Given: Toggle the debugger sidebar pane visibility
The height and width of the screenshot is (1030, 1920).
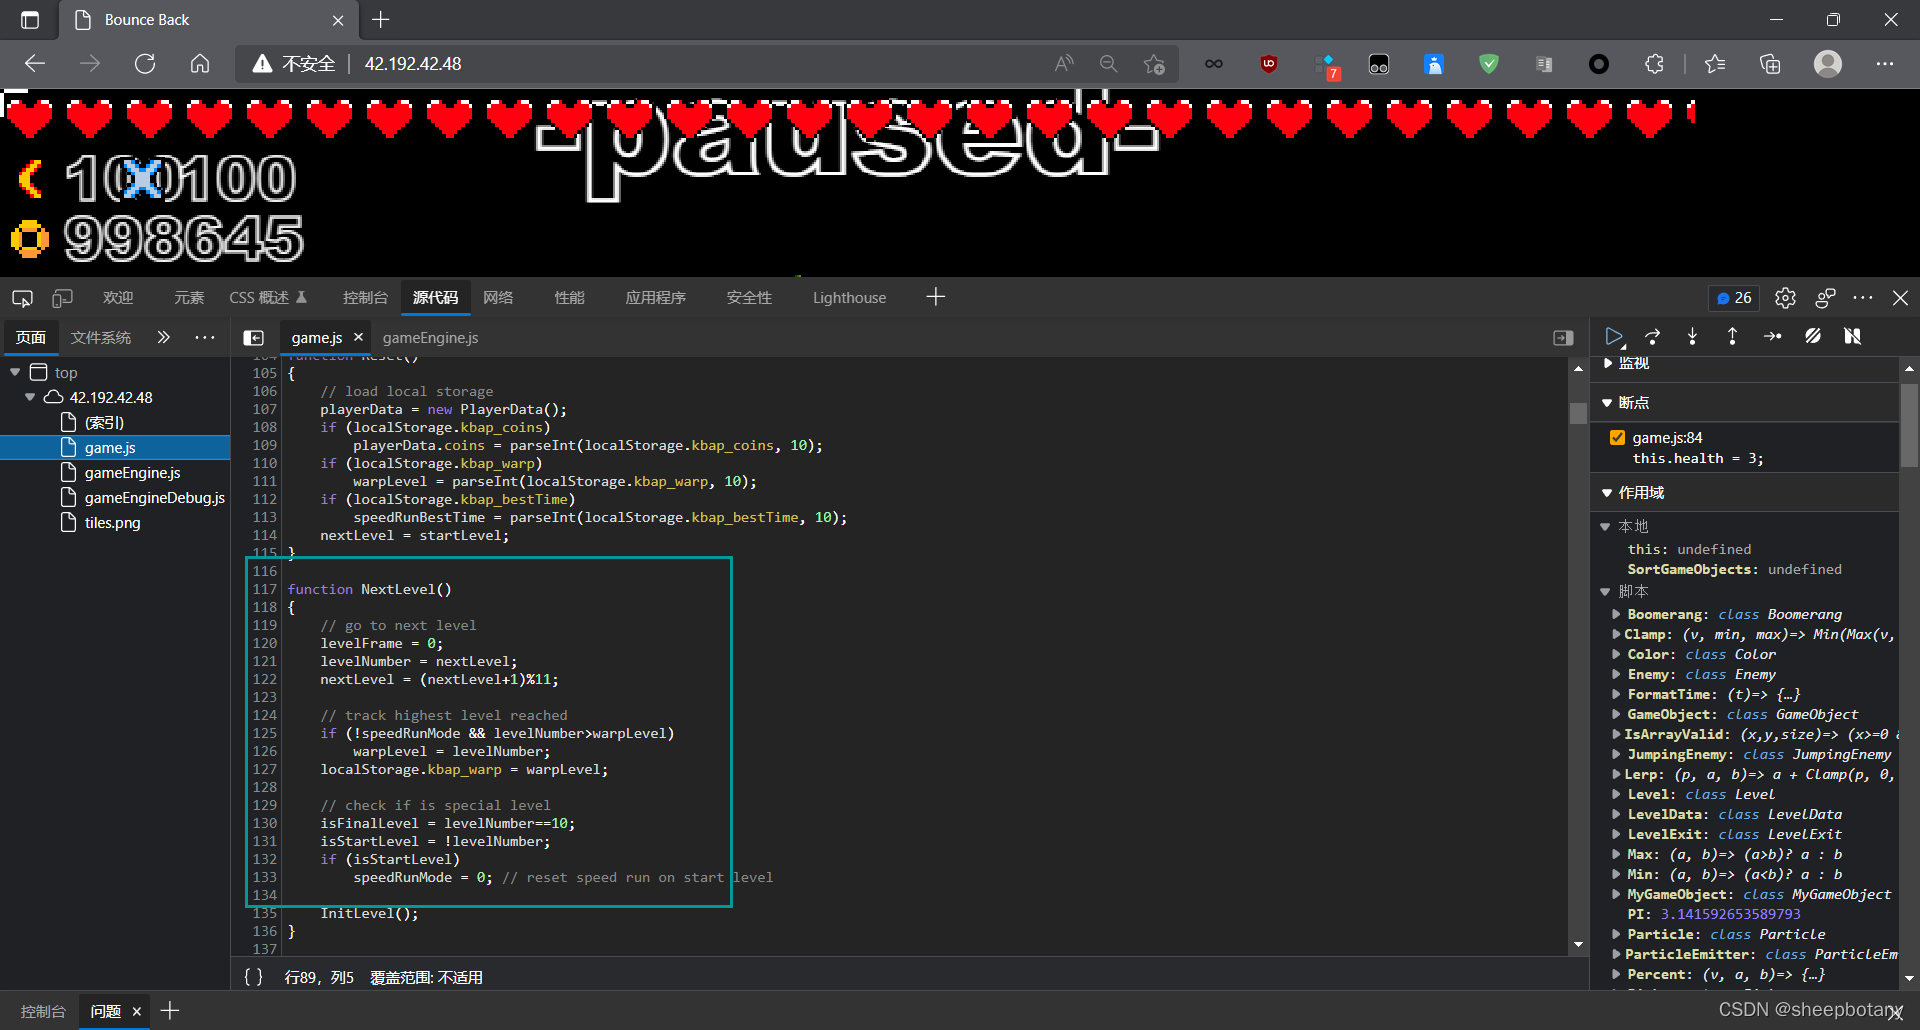Looking at the screenshot, I should pos(1563,338).
